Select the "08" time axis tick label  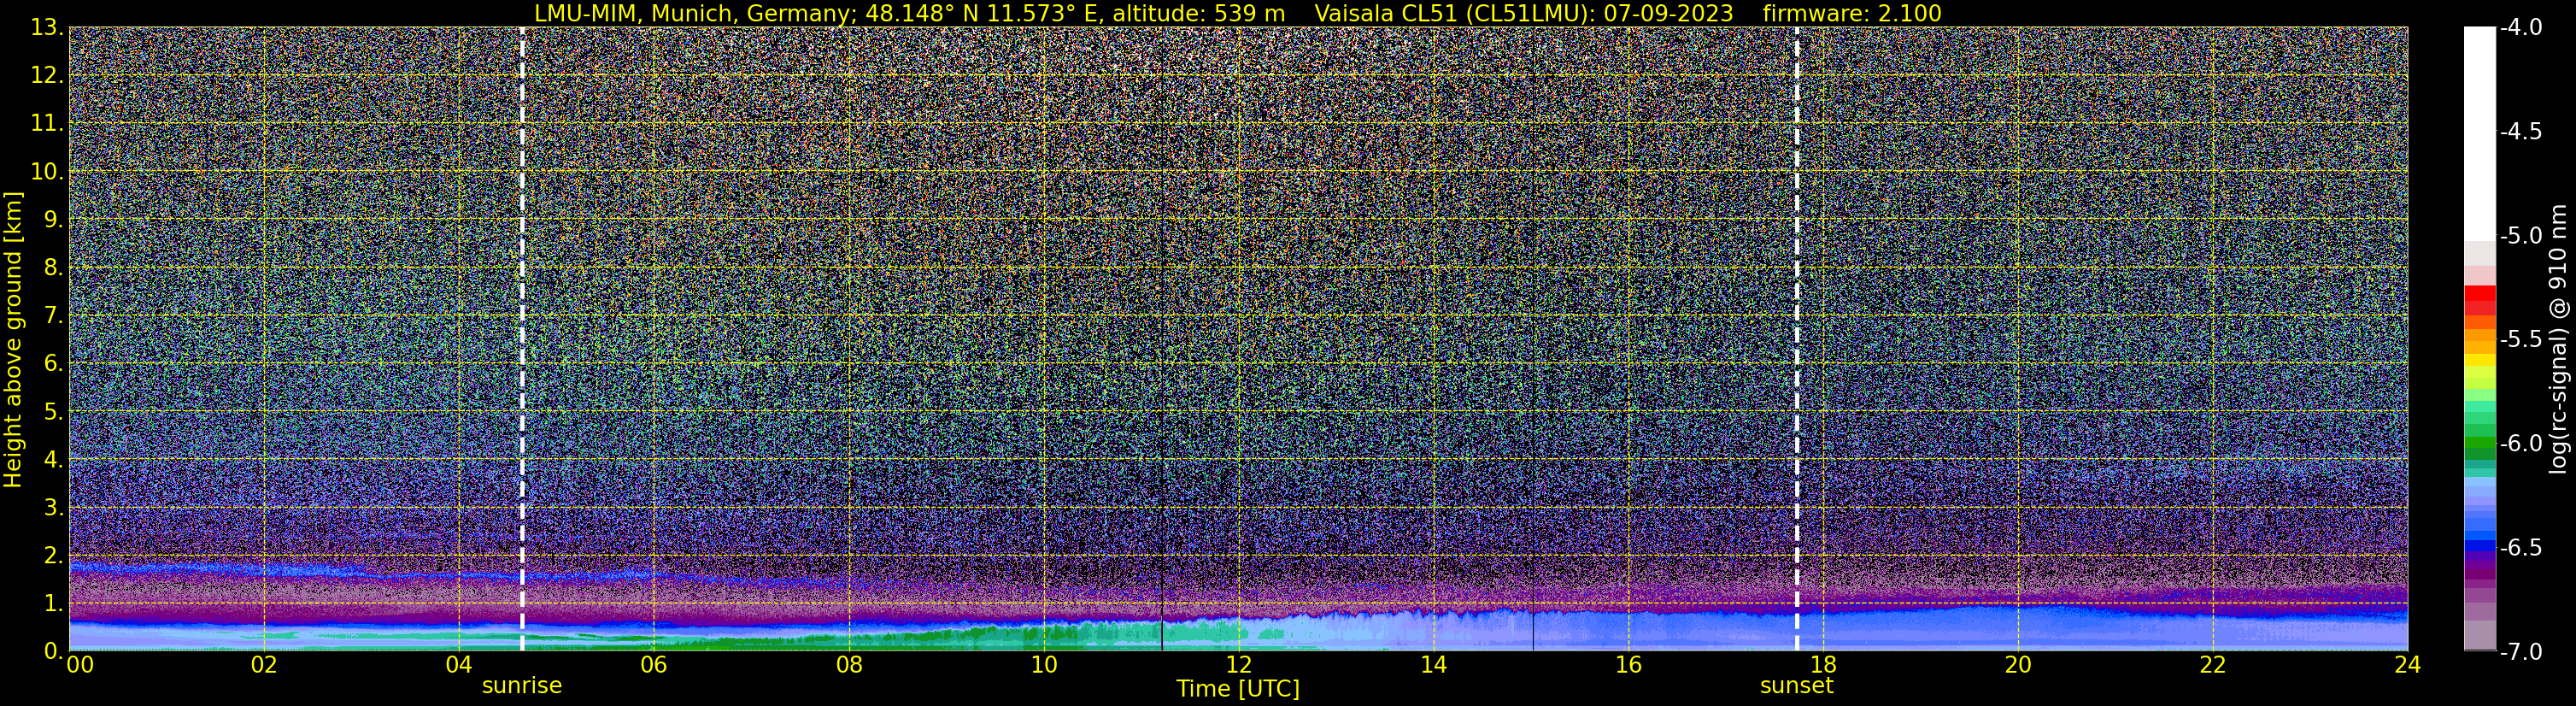point(849,665)
